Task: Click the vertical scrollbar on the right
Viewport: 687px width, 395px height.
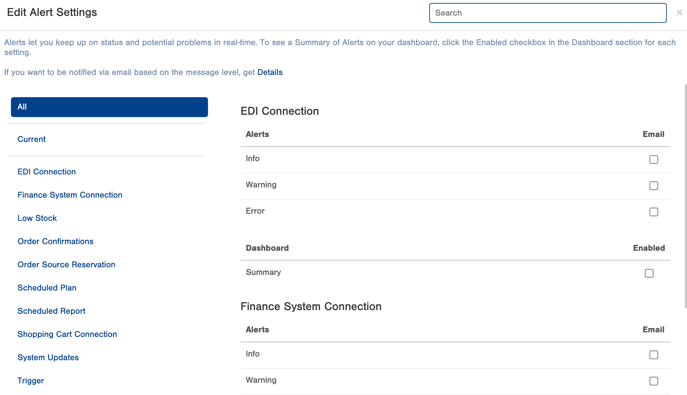Action: pyautogui.click(x=685, y=196)
